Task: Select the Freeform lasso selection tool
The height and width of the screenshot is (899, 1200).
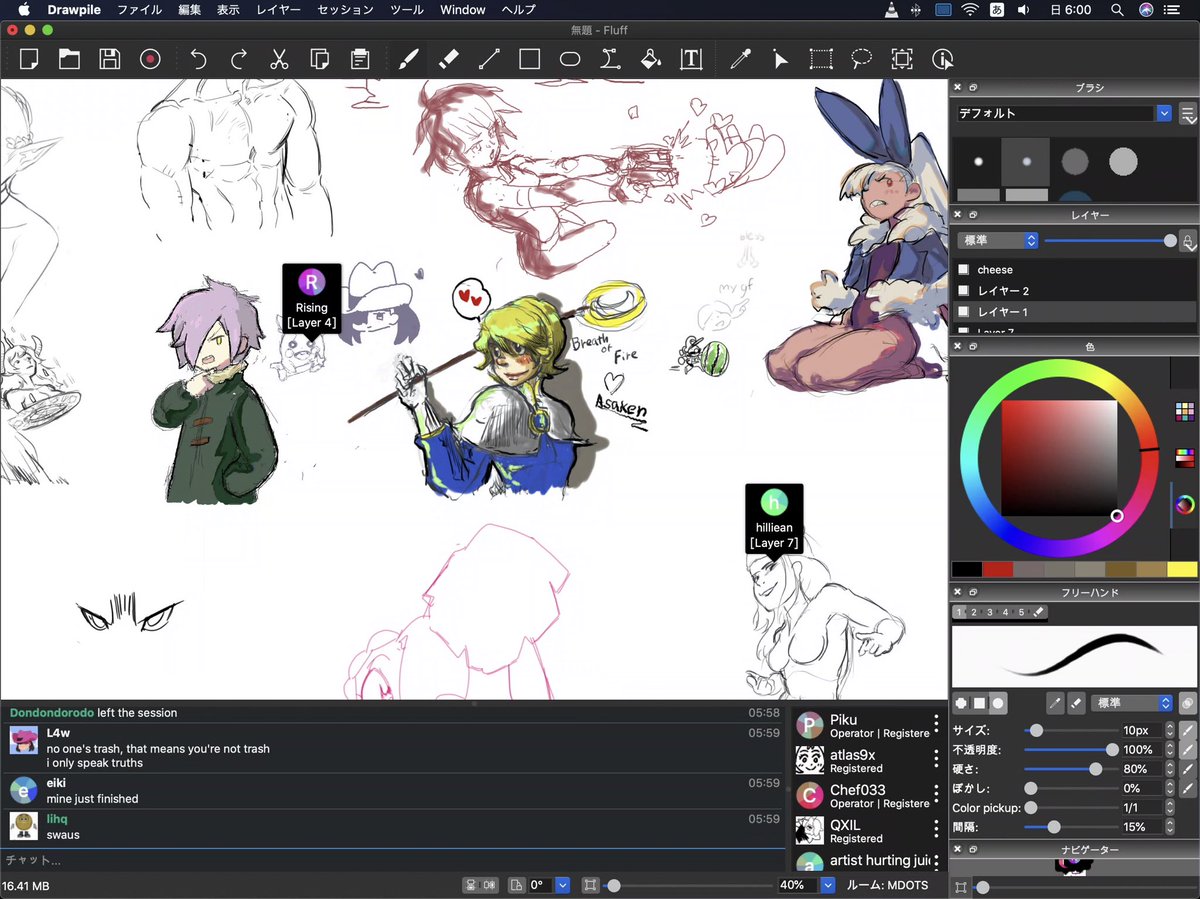Action: click(x=862, y=60)
